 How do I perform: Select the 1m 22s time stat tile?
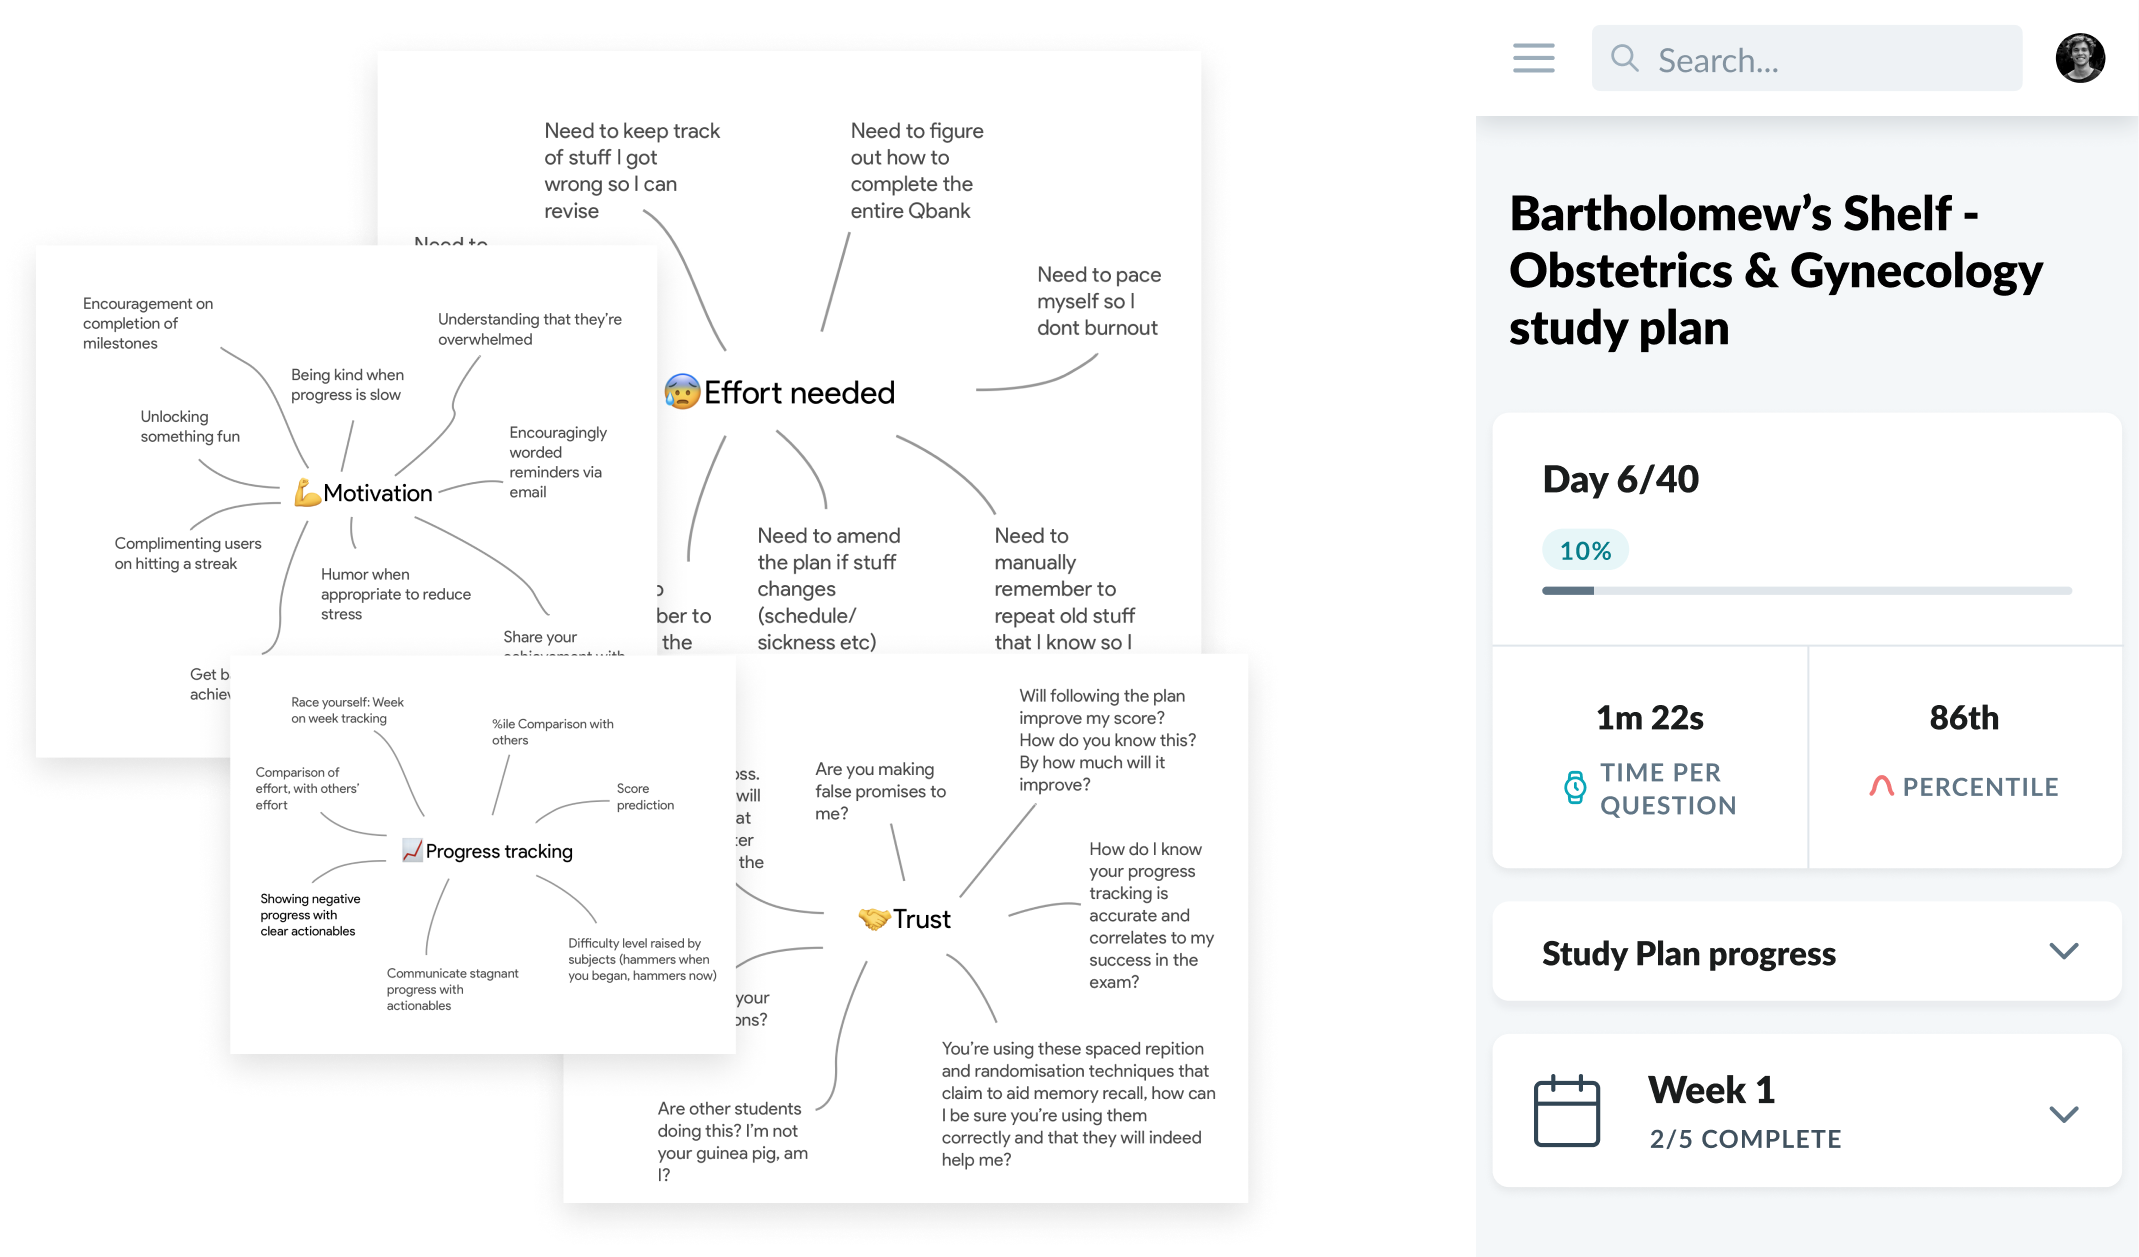(x=1650, y=757)
